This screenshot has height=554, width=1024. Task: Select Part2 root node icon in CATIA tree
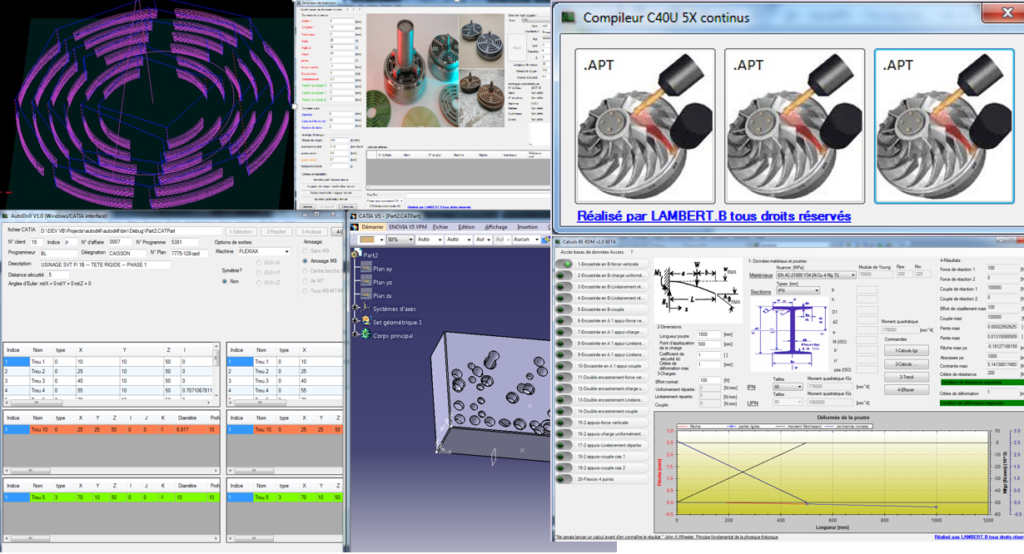point(357,255)
